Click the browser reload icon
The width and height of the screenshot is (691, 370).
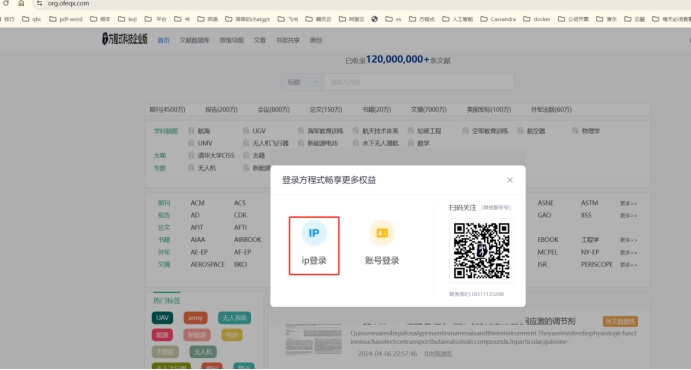tap(6, 3)
